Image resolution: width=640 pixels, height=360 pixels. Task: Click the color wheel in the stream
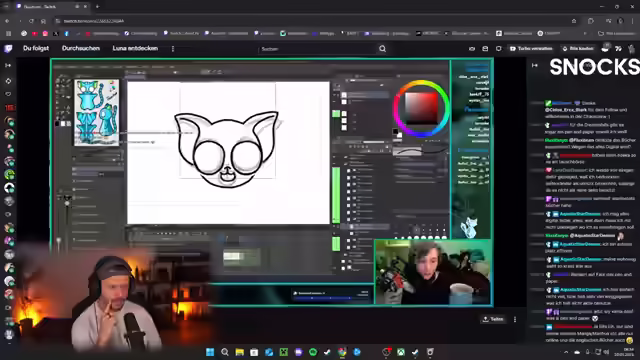pos(422,109)
